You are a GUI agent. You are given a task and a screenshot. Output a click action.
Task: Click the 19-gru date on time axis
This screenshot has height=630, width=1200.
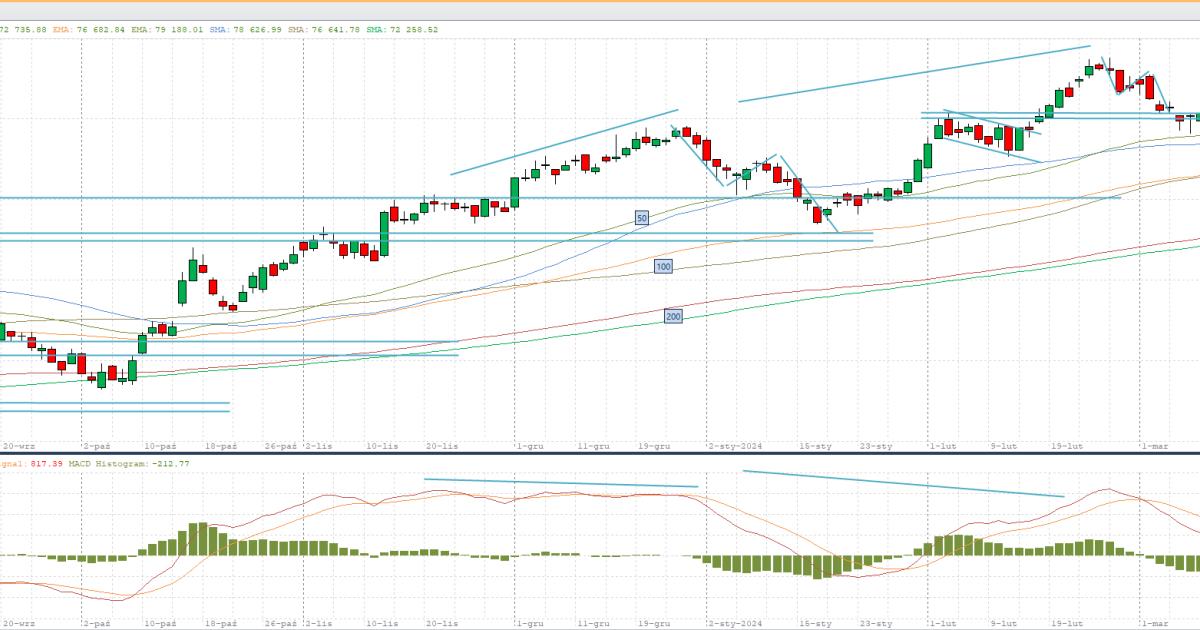[654, 447]
